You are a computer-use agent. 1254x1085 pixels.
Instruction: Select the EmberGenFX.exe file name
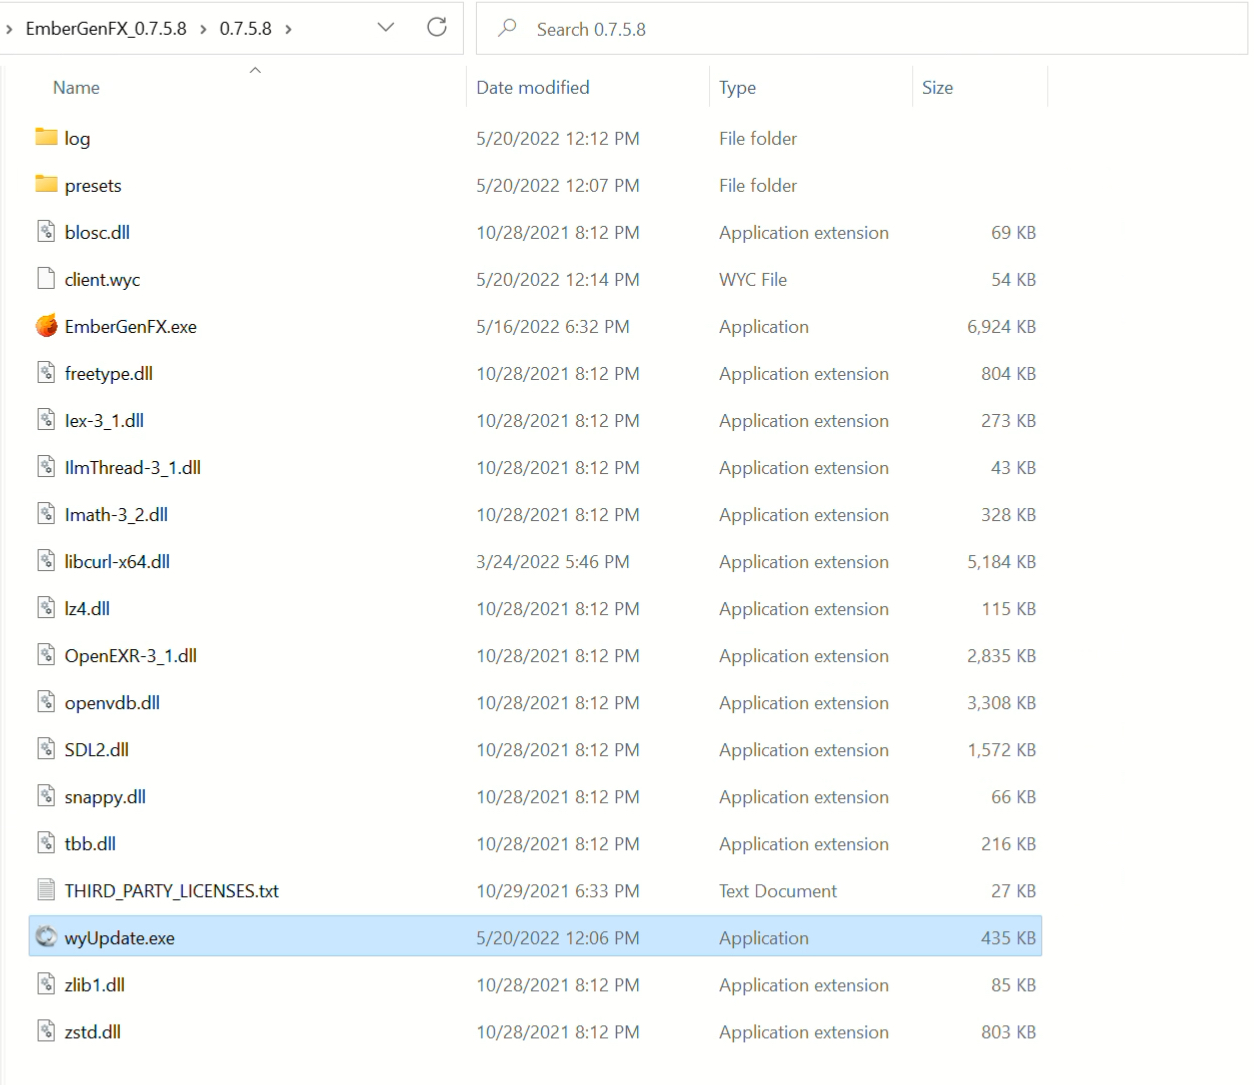131,327
